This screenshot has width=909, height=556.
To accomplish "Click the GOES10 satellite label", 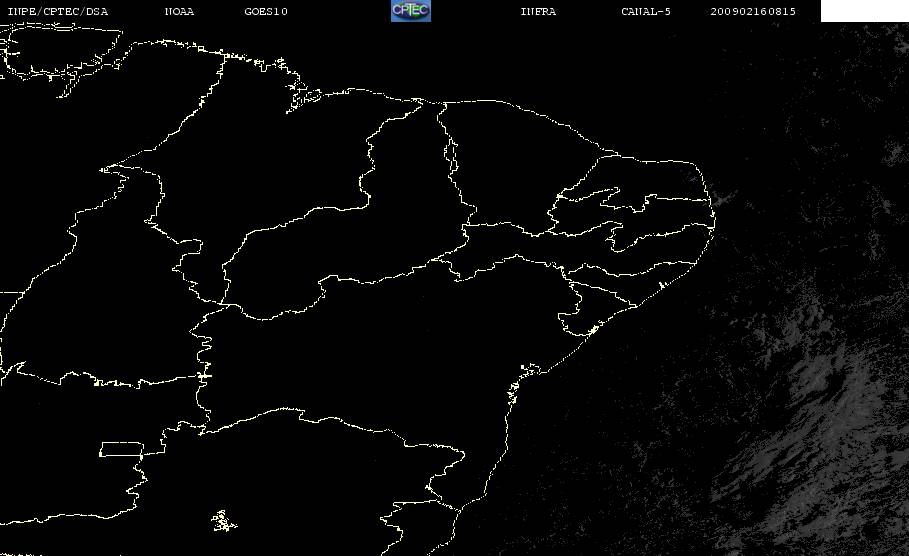I will [x=266, y=11].
